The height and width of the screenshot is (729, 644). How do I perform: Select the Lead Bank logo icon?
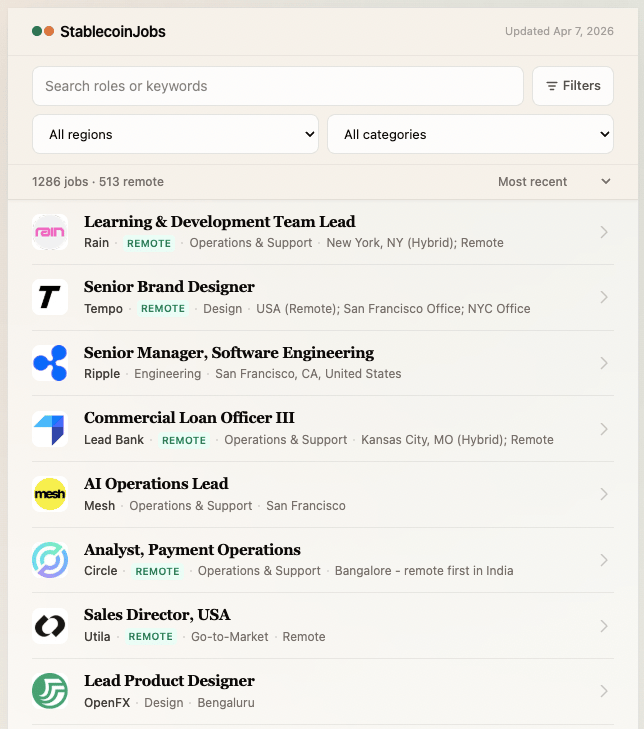coord(50,429)
